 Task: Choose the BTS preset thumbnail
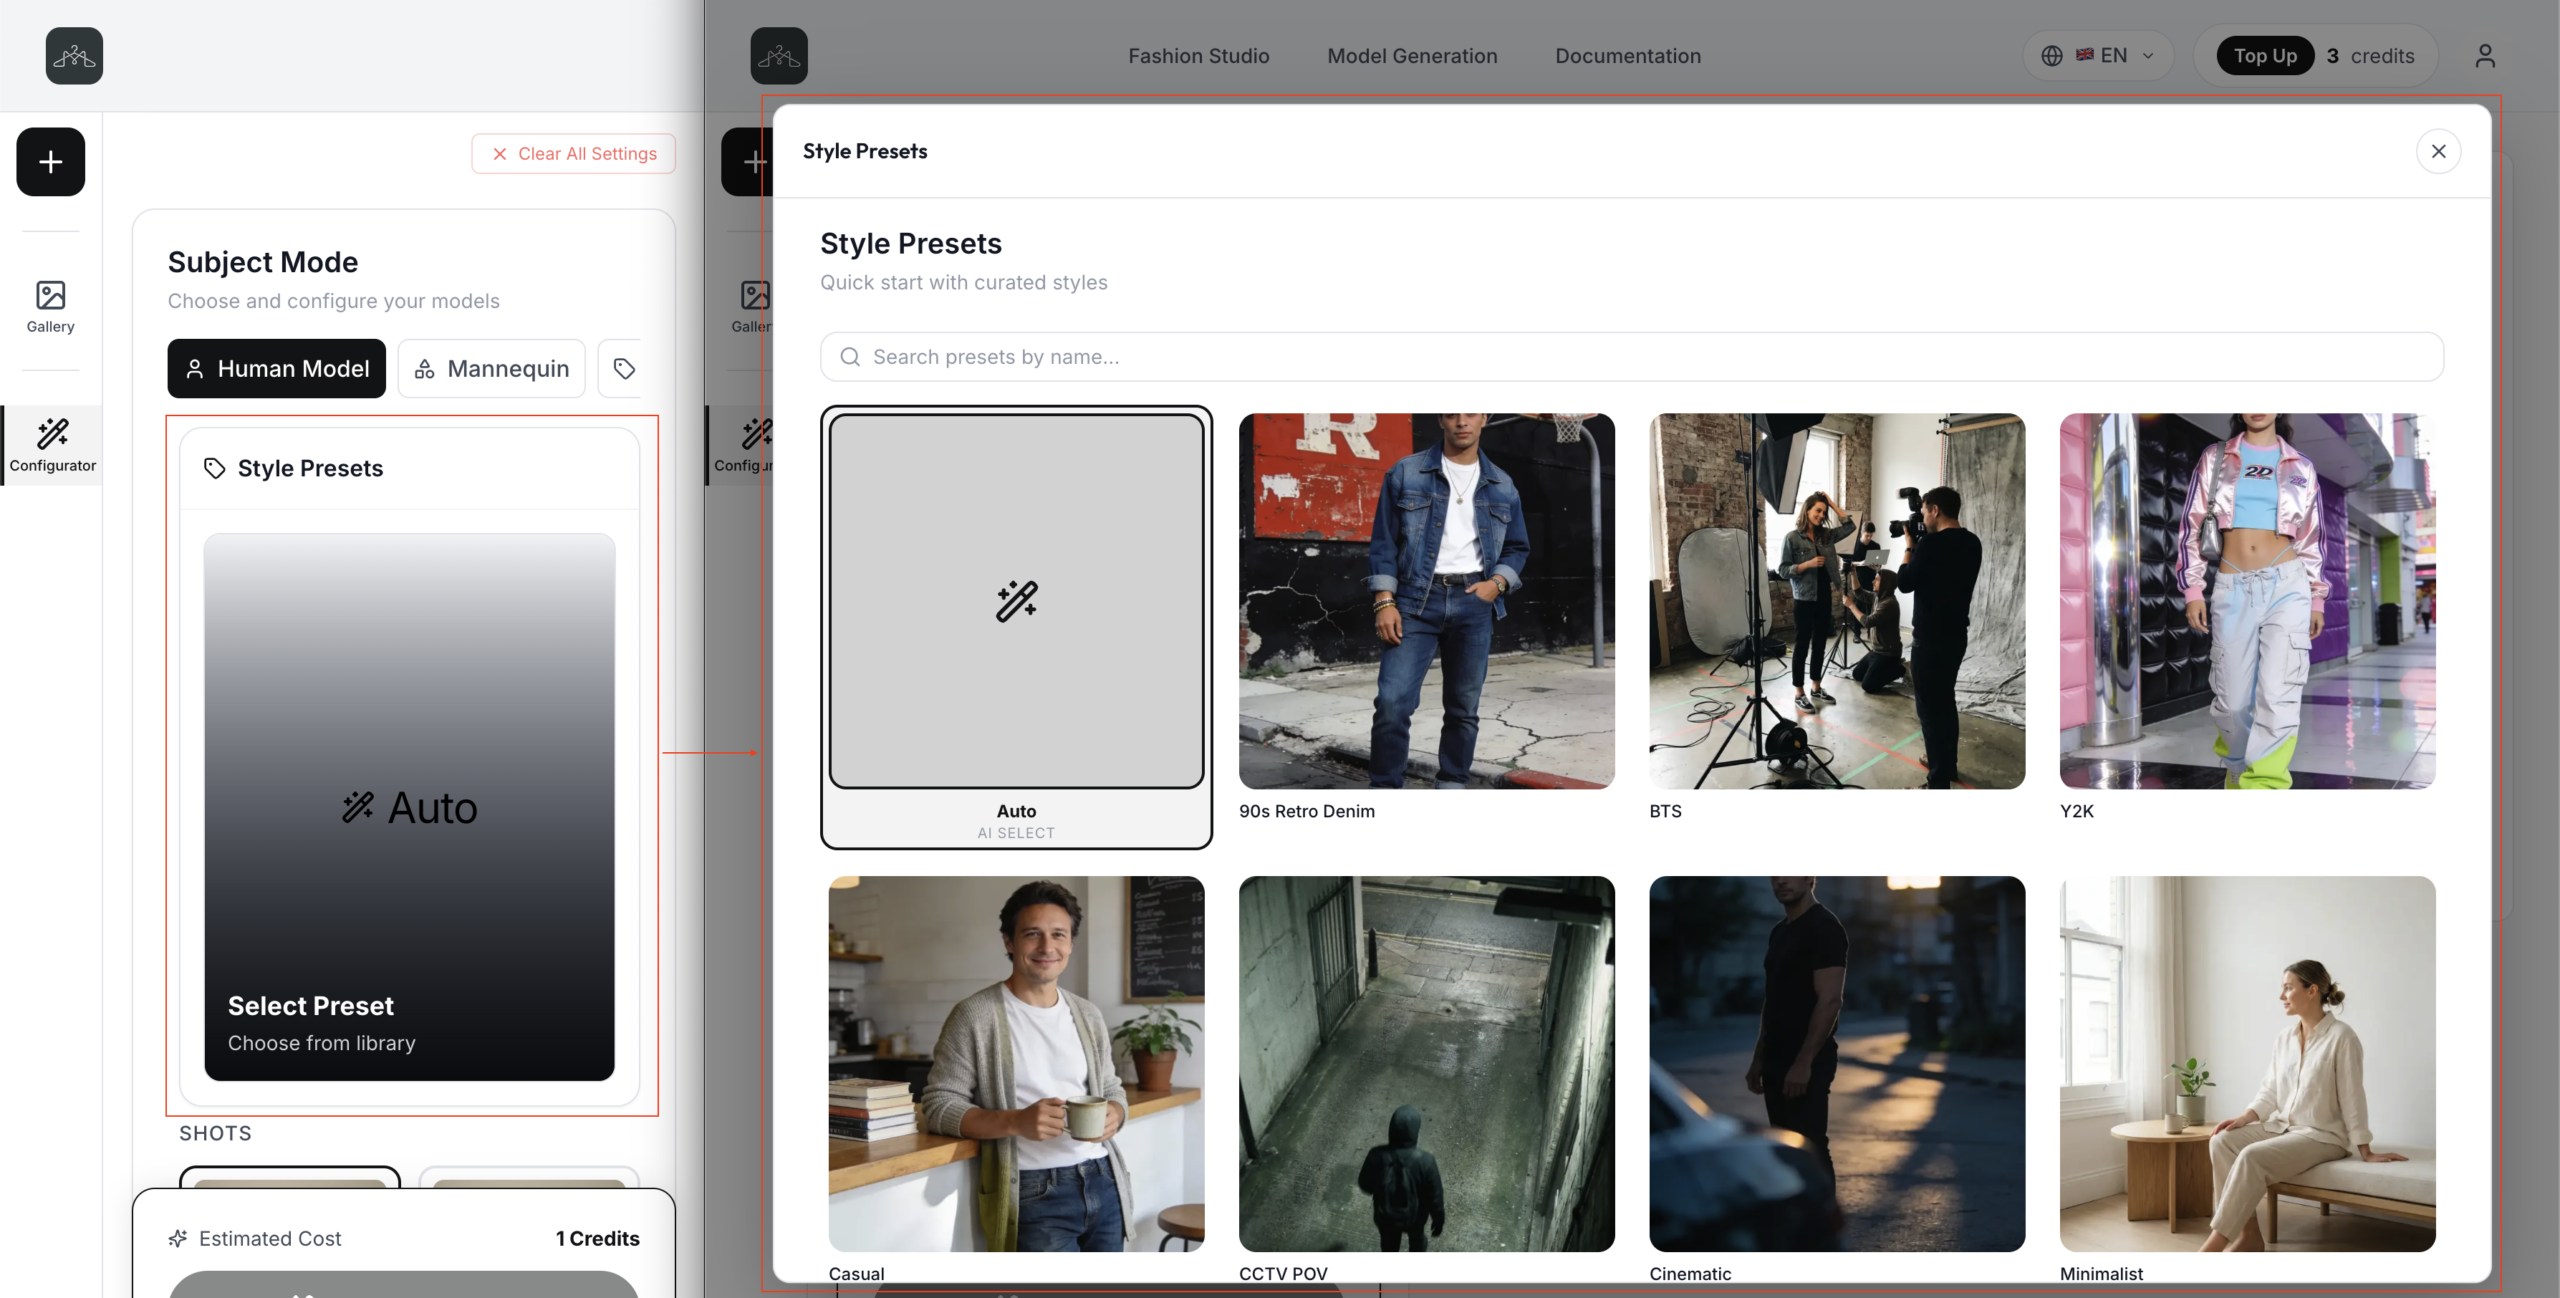(1837, 601)
